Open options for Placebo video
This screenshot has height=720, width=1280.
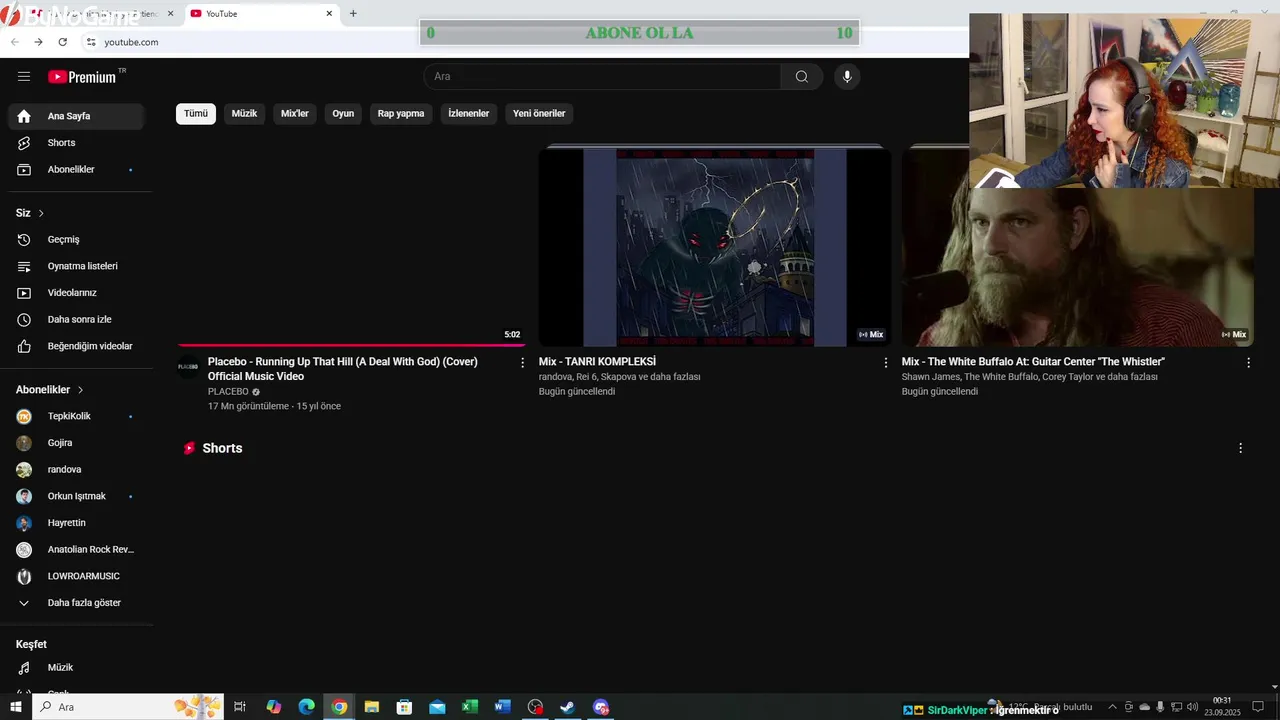(522, 363)
